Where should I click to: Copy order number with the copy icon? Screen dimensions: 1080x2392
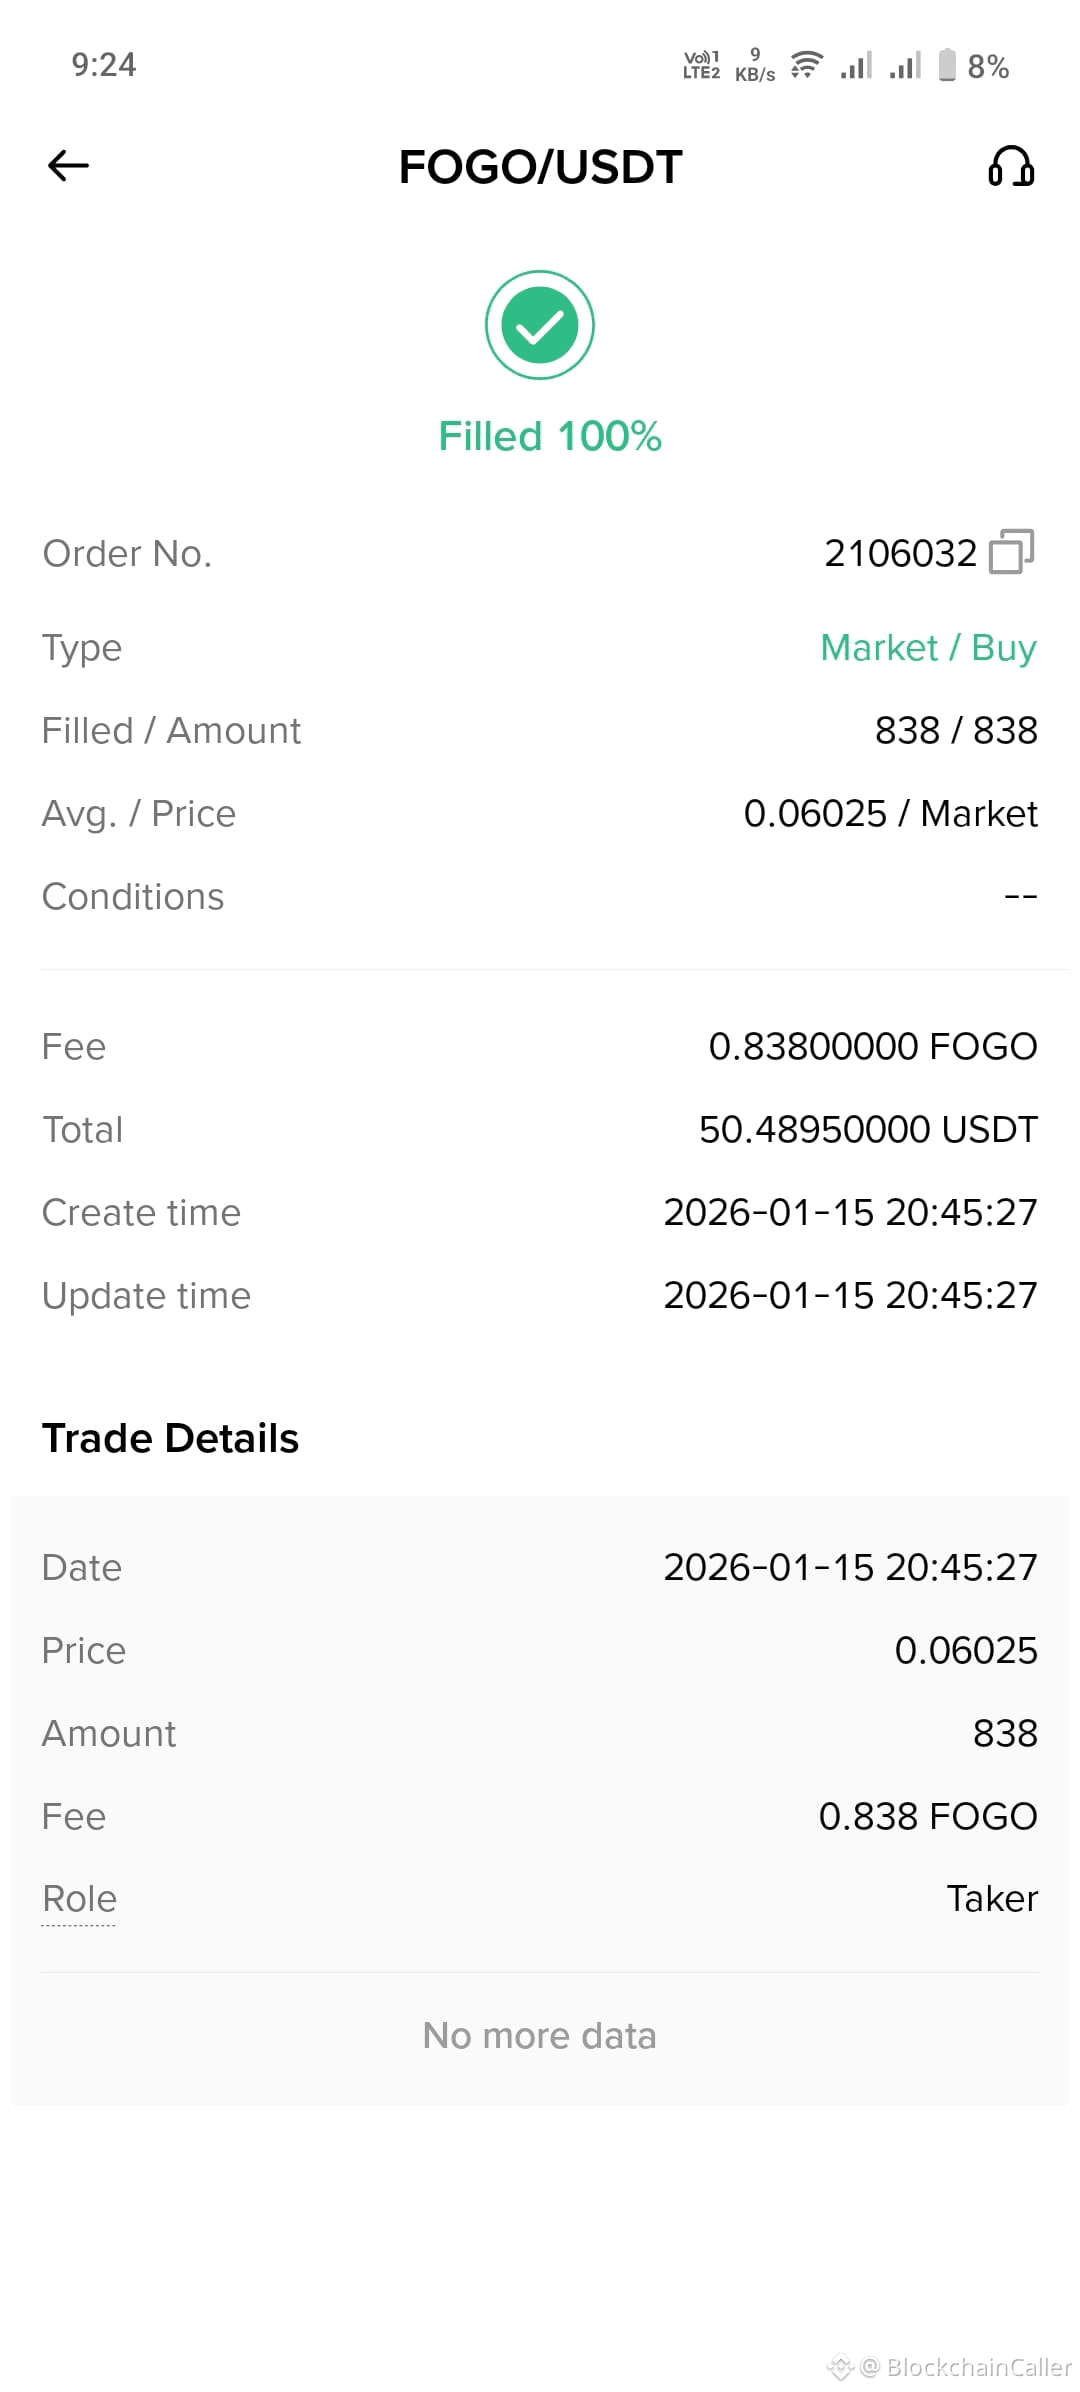pyautogui.click(x=1011, y=552)
